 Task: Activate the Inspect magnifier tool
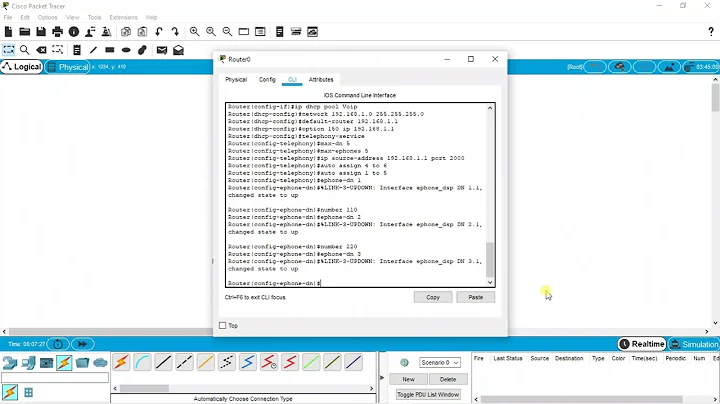pyautogui.click(x=25, y=50)
